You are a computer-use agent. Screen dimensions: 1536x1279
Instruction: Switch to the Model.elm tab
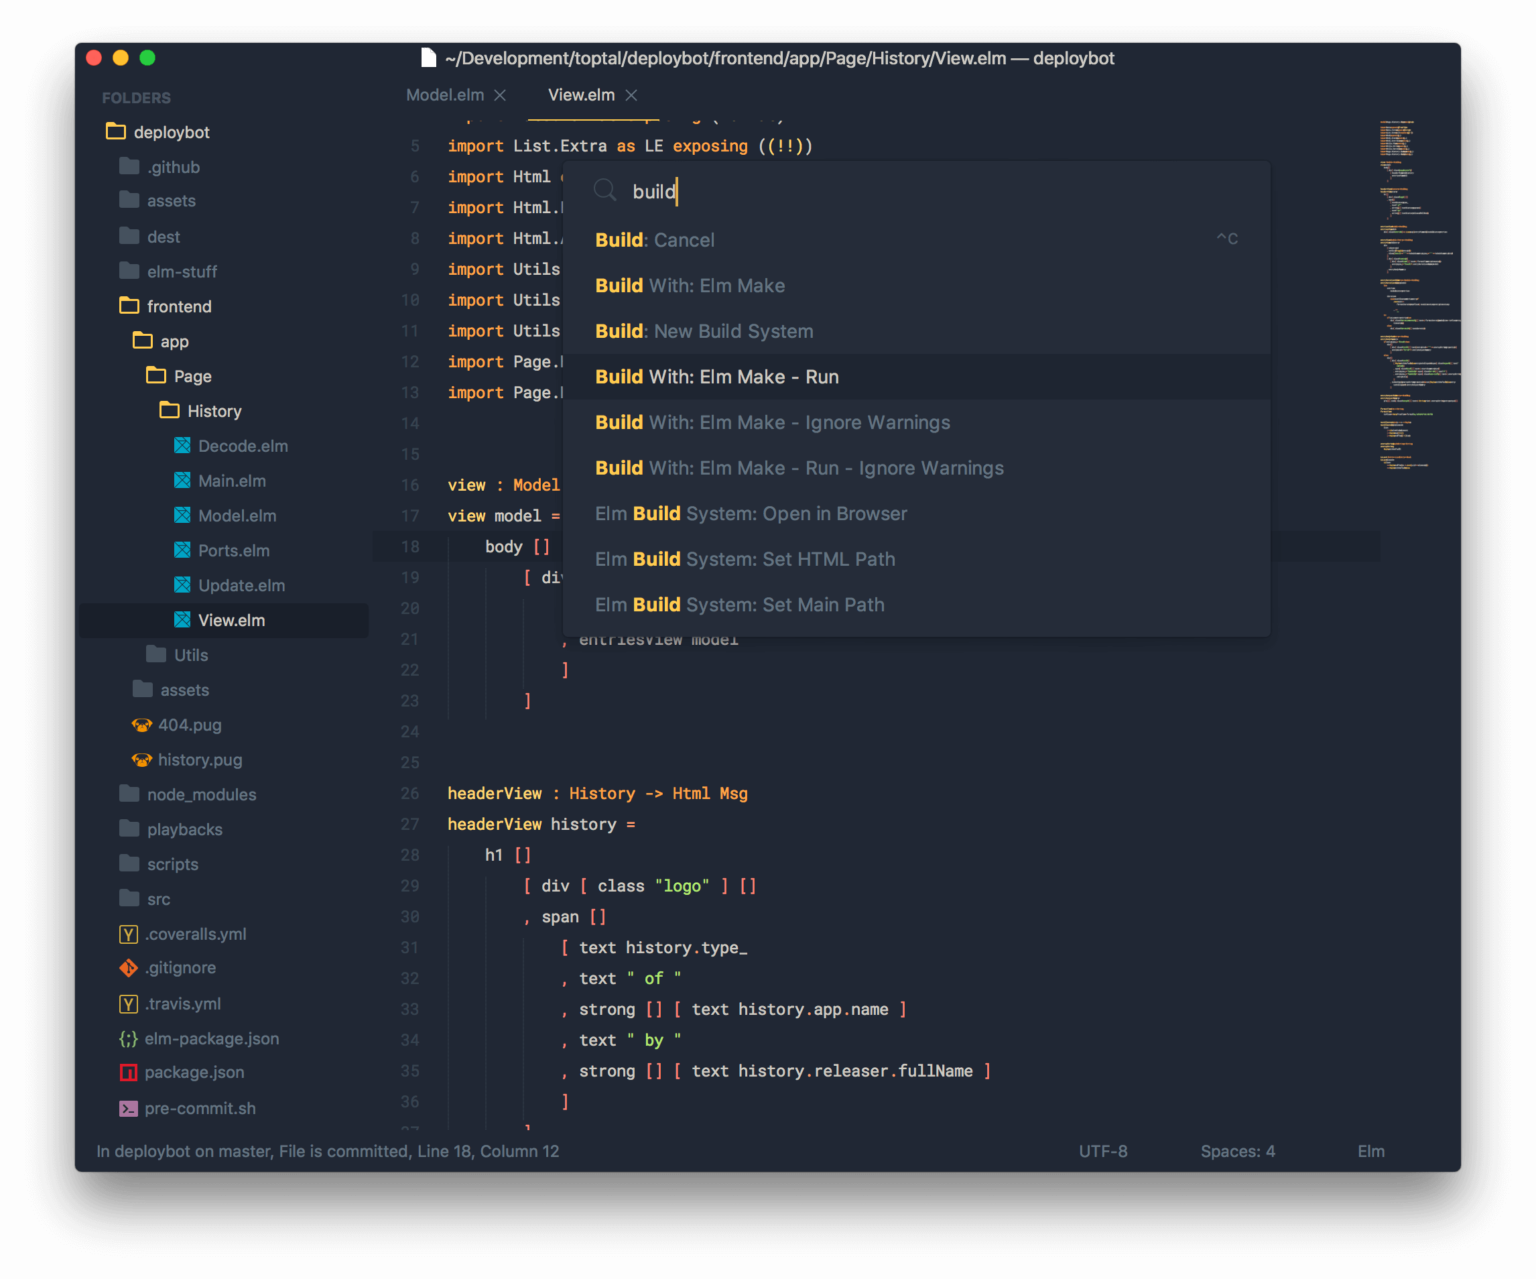[x=445, y=95]
